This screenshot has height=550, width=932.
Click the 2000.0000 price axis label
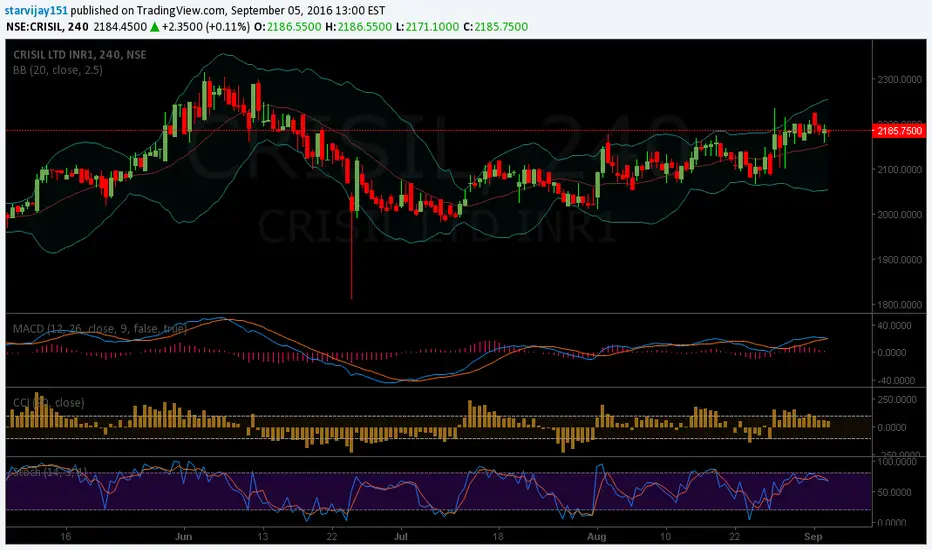tap(899, 215)
